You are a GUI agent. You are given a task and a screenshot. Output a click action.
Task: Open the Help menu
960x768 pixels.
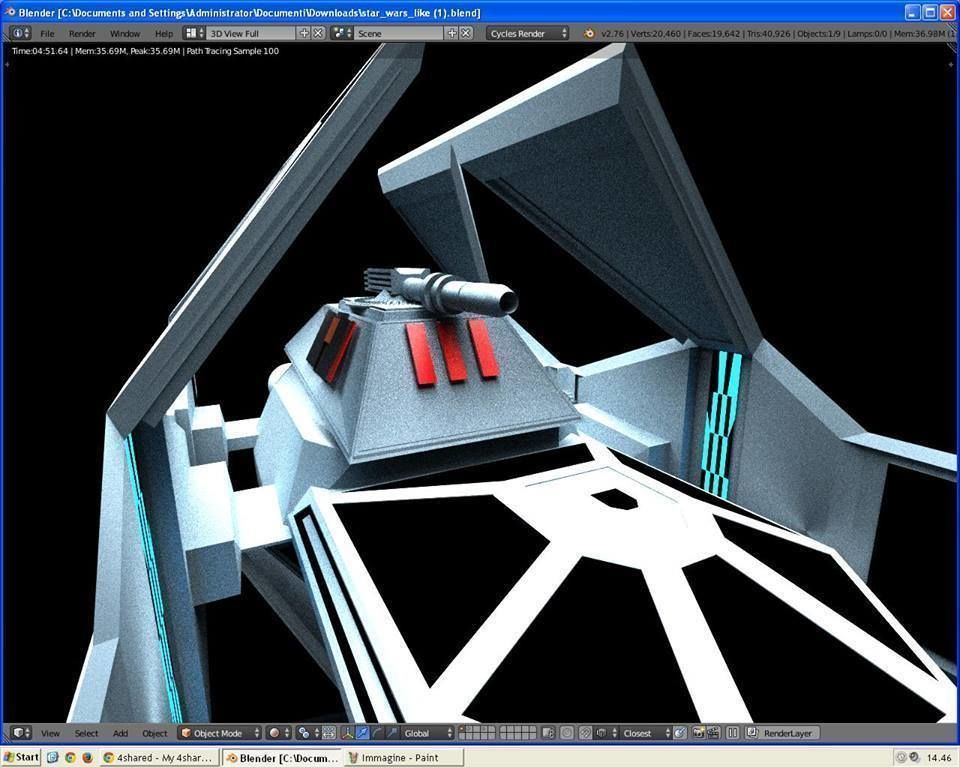[x=163, y=34]
